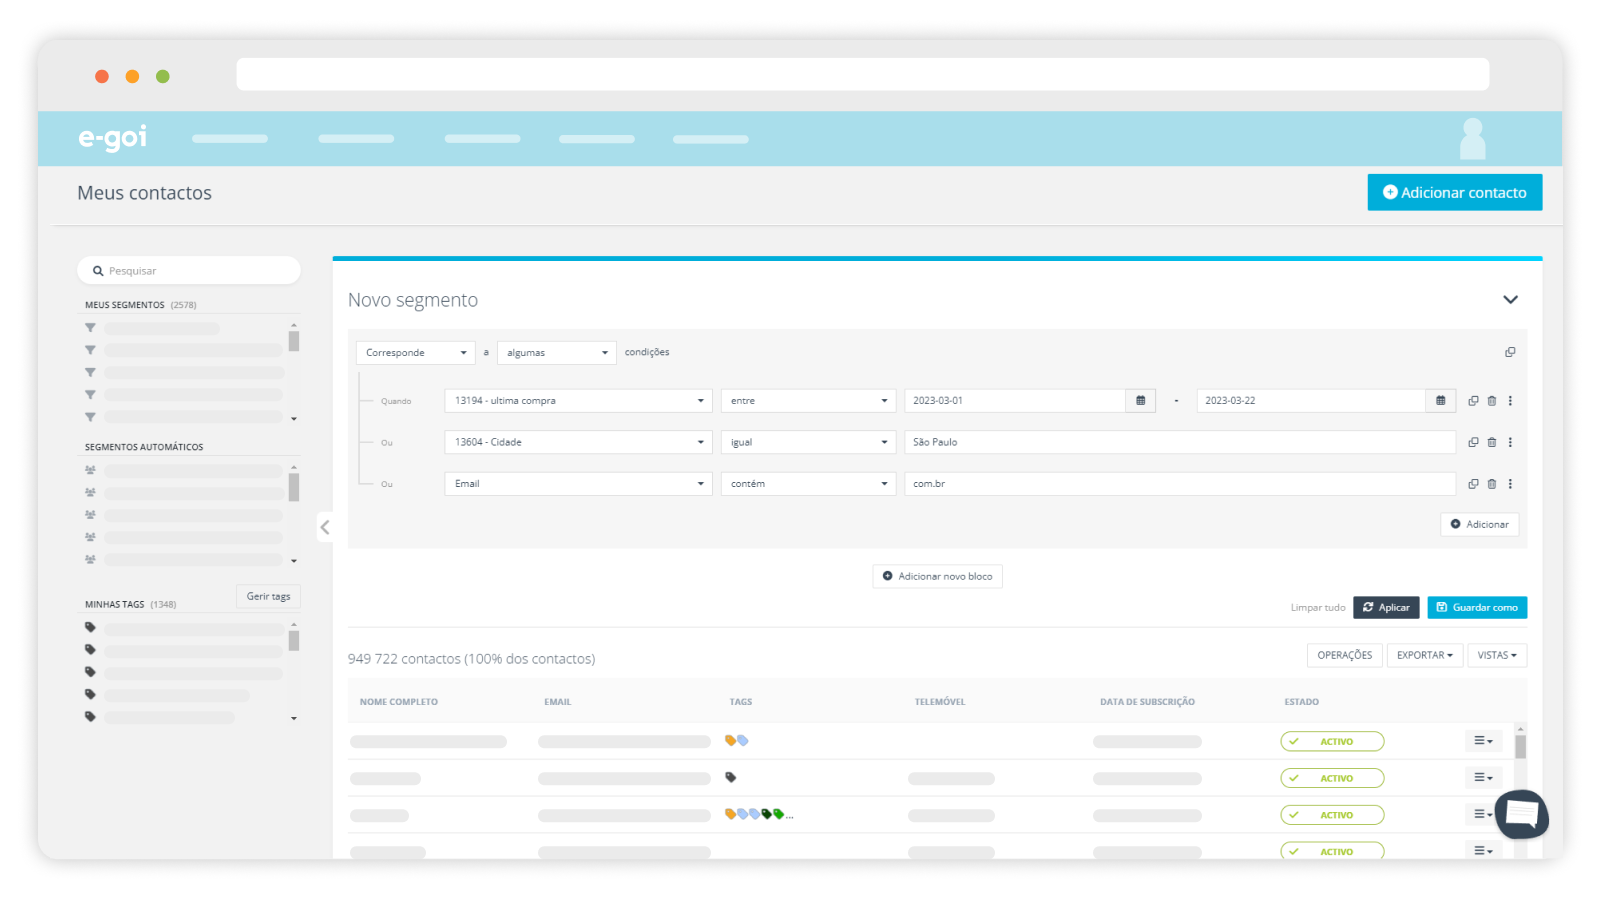This screenshot has height=900, width=1600.
Task: Open the algumas conditions dropdown
Action: coord(557,353)
